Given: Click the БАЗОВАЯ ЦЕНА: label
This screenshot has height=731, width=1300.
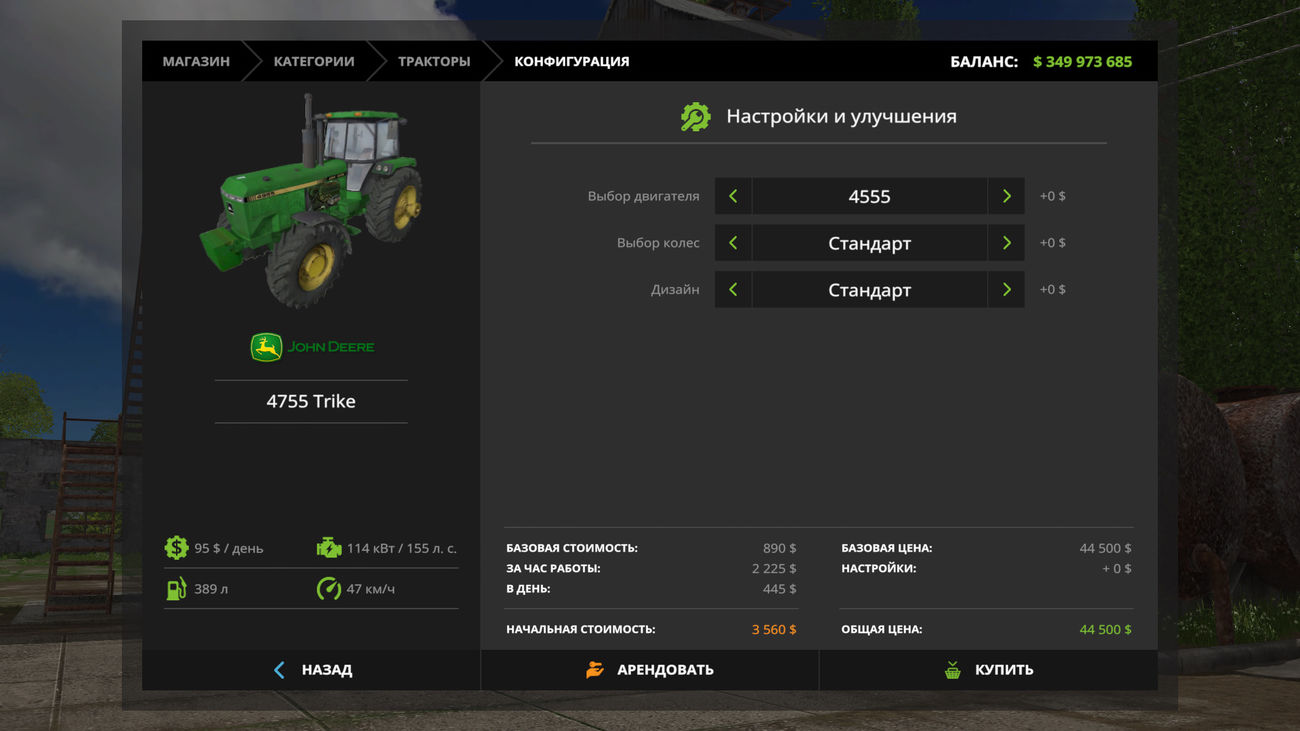Looking at the screenshot, I should 887,548.
